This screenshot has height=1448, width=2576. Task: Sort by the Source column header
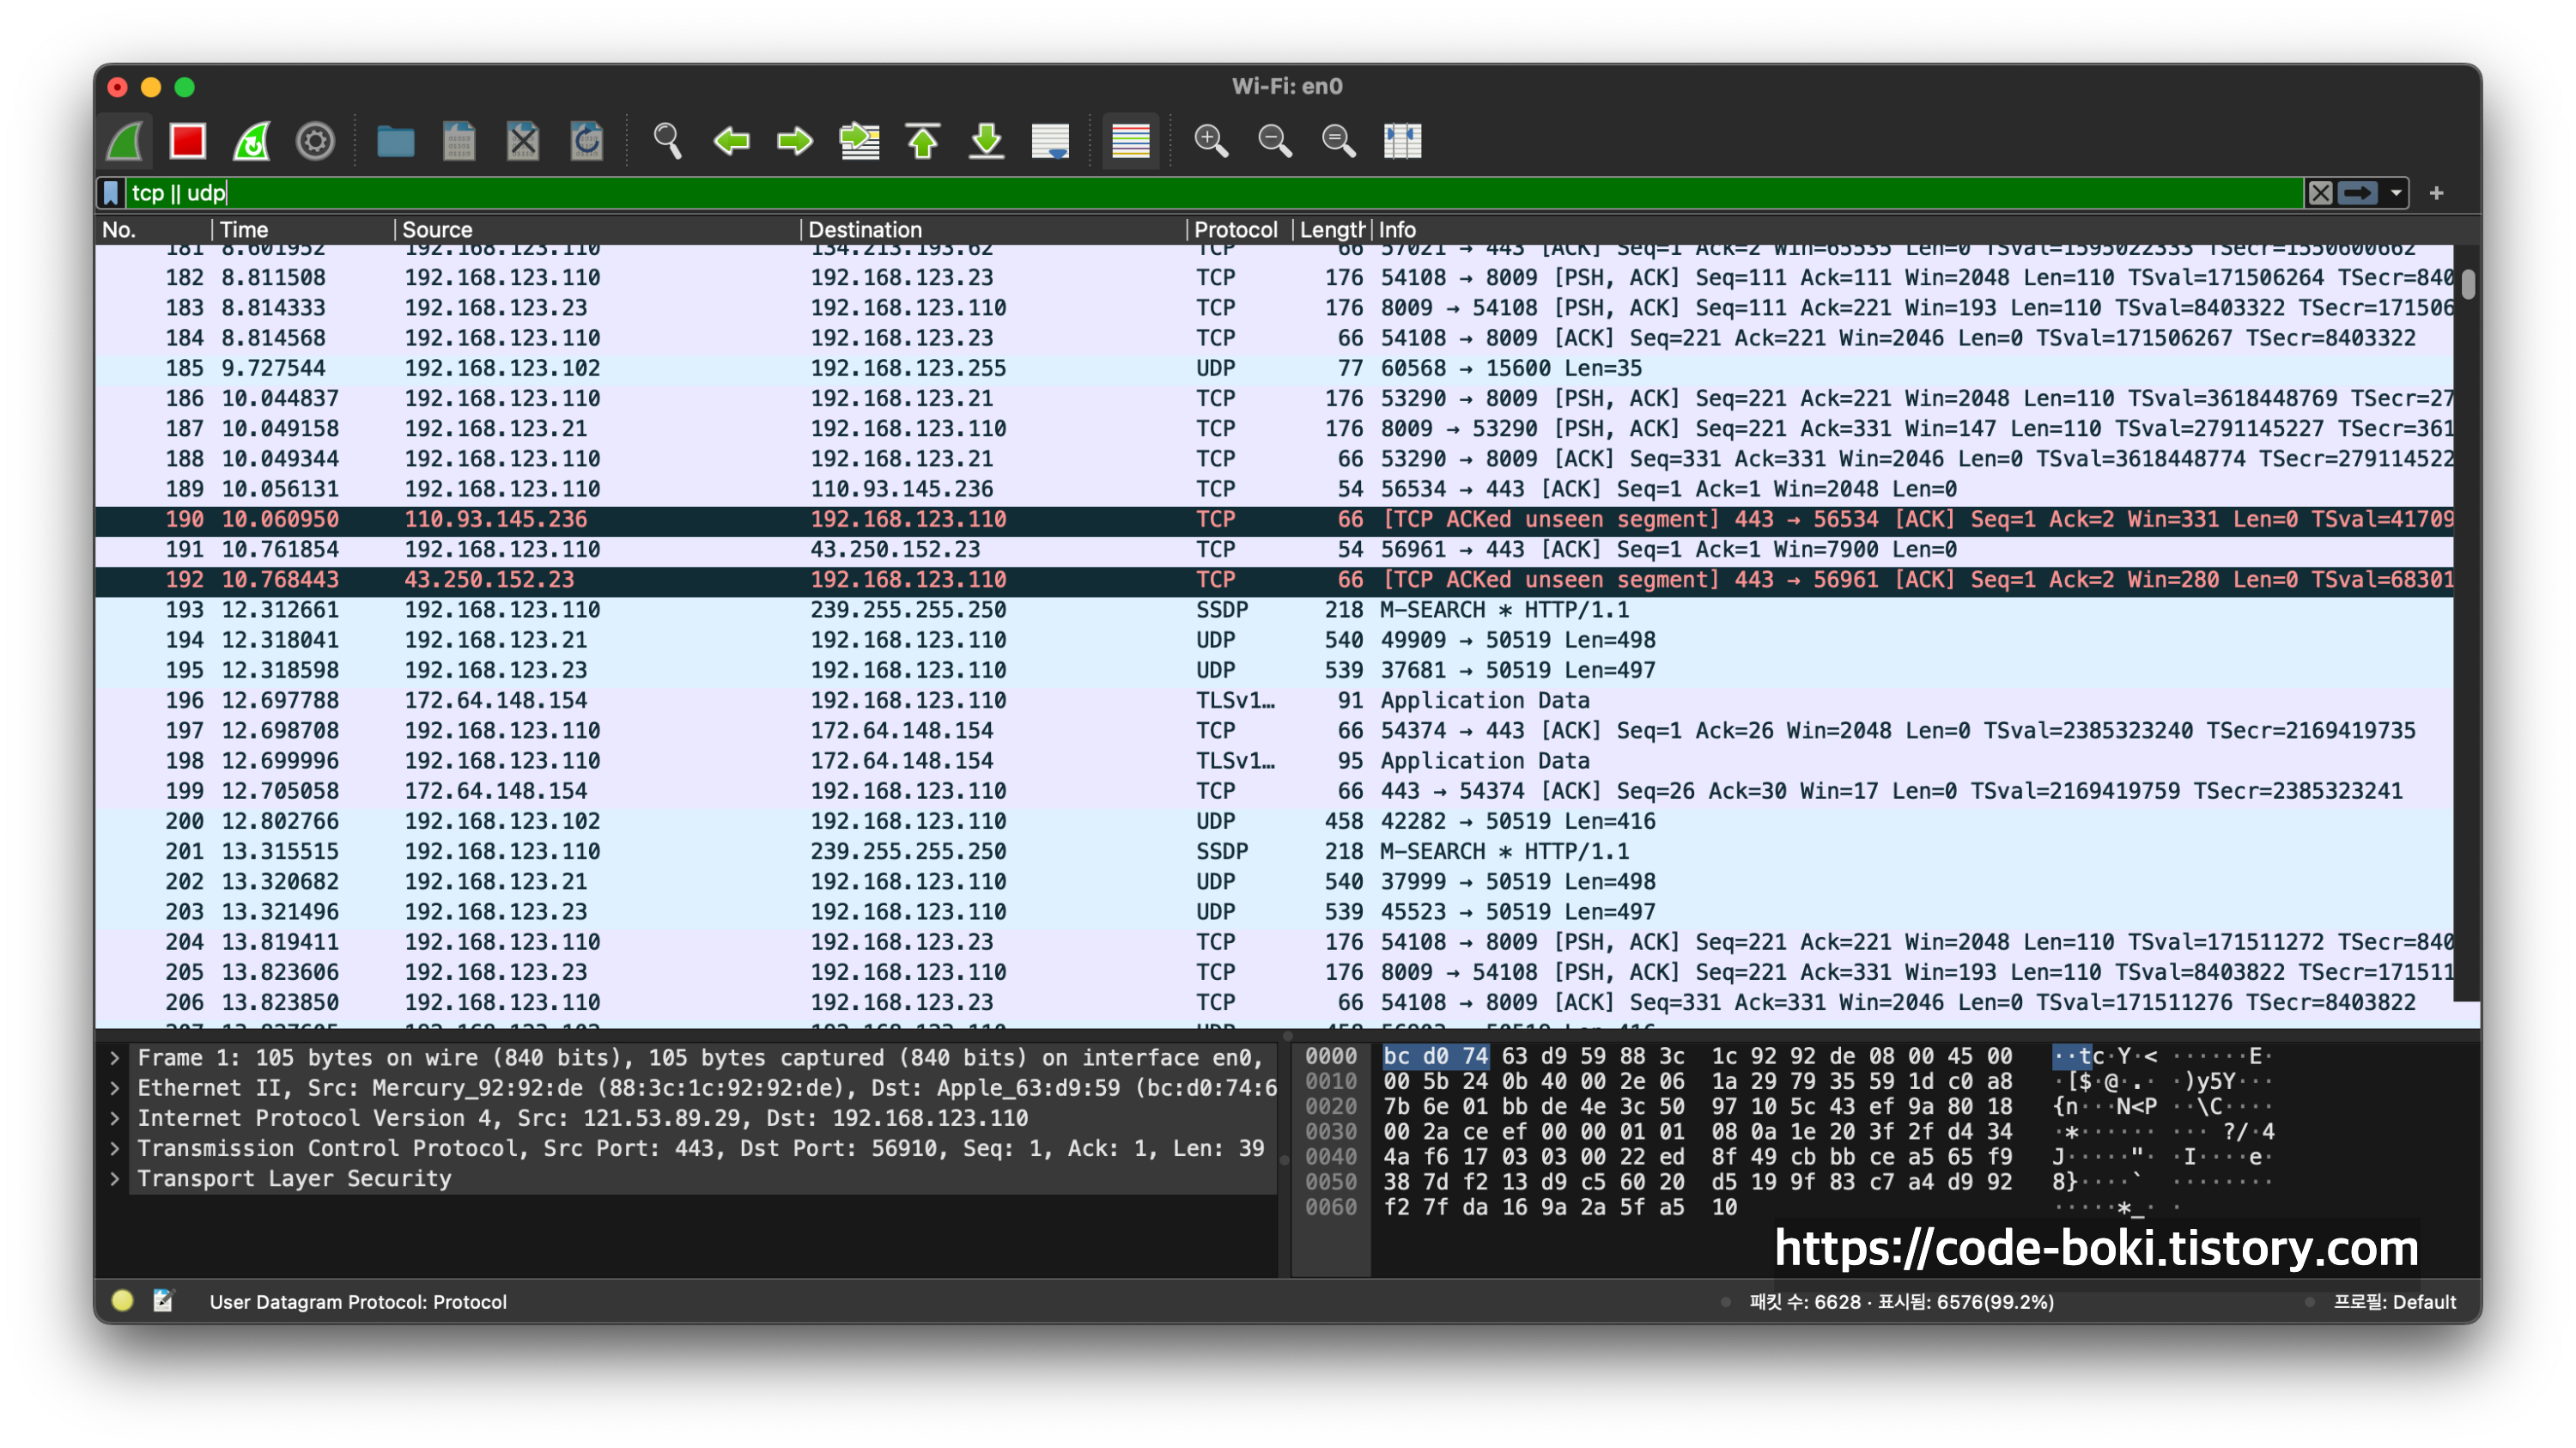coord(437,230)
